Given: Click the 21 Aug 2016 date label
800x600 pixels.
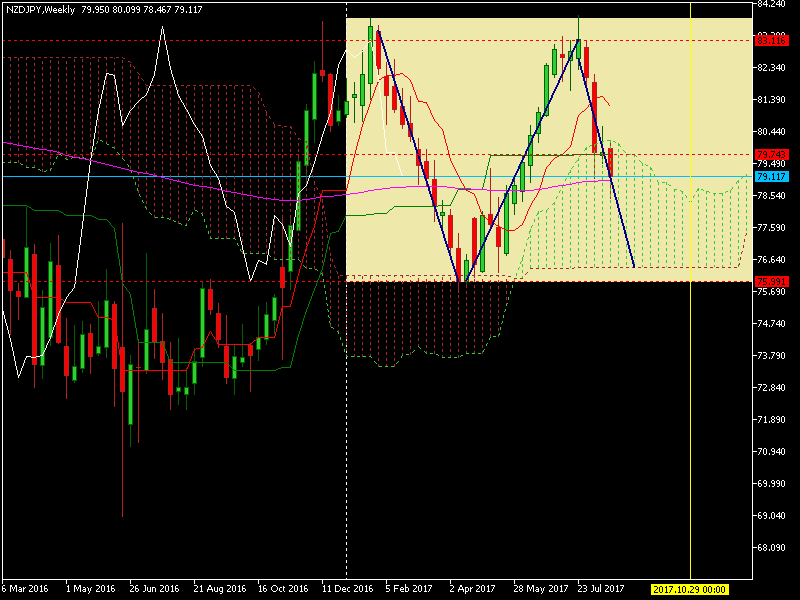Looking at the screenshot, I should click(219, 589).
